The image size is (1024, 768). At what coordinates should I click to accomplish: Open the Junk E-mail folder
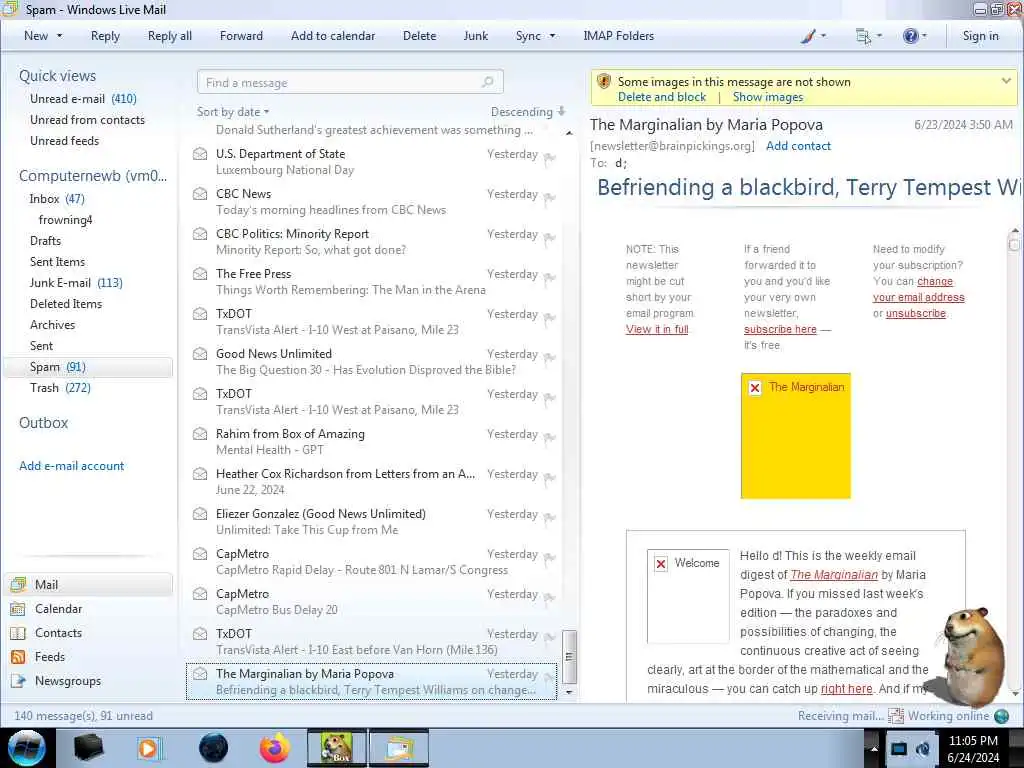point(76,283)
